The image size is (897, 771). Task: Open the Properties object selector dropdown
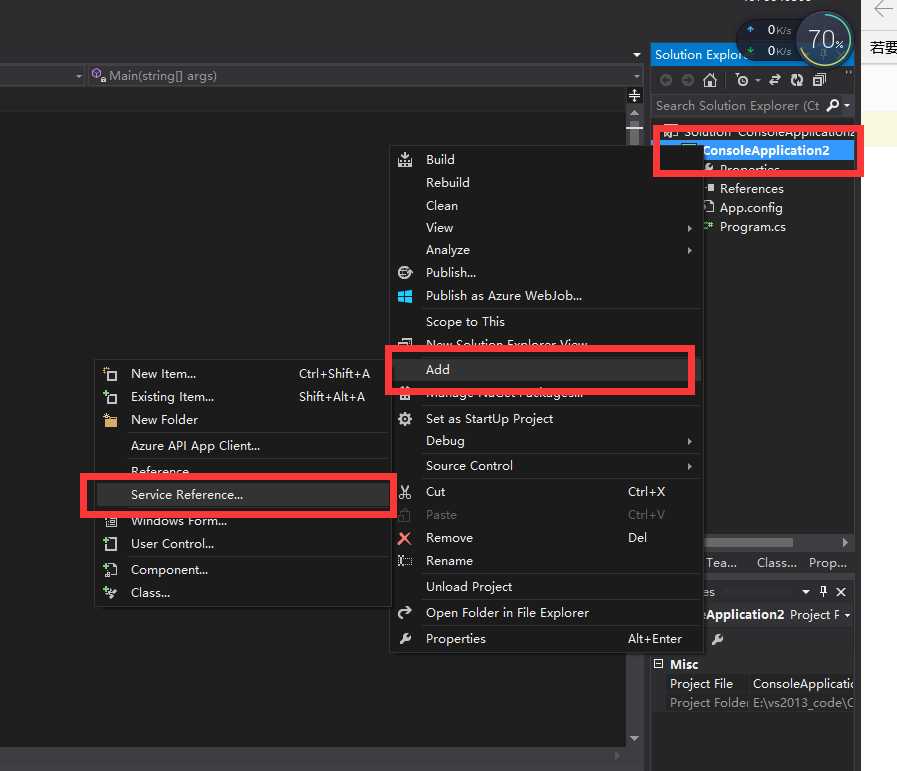[847, 615]
